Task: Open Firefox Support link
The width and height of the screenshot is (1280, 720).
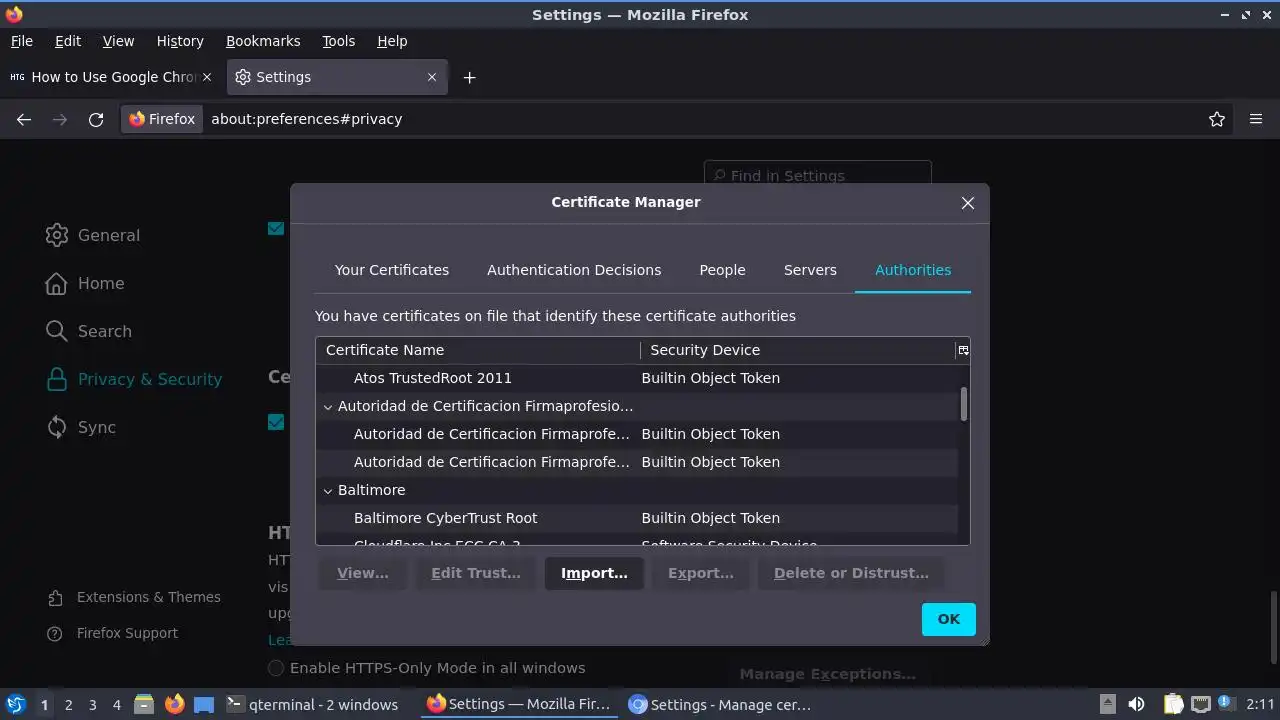Action: click(113, 633)
